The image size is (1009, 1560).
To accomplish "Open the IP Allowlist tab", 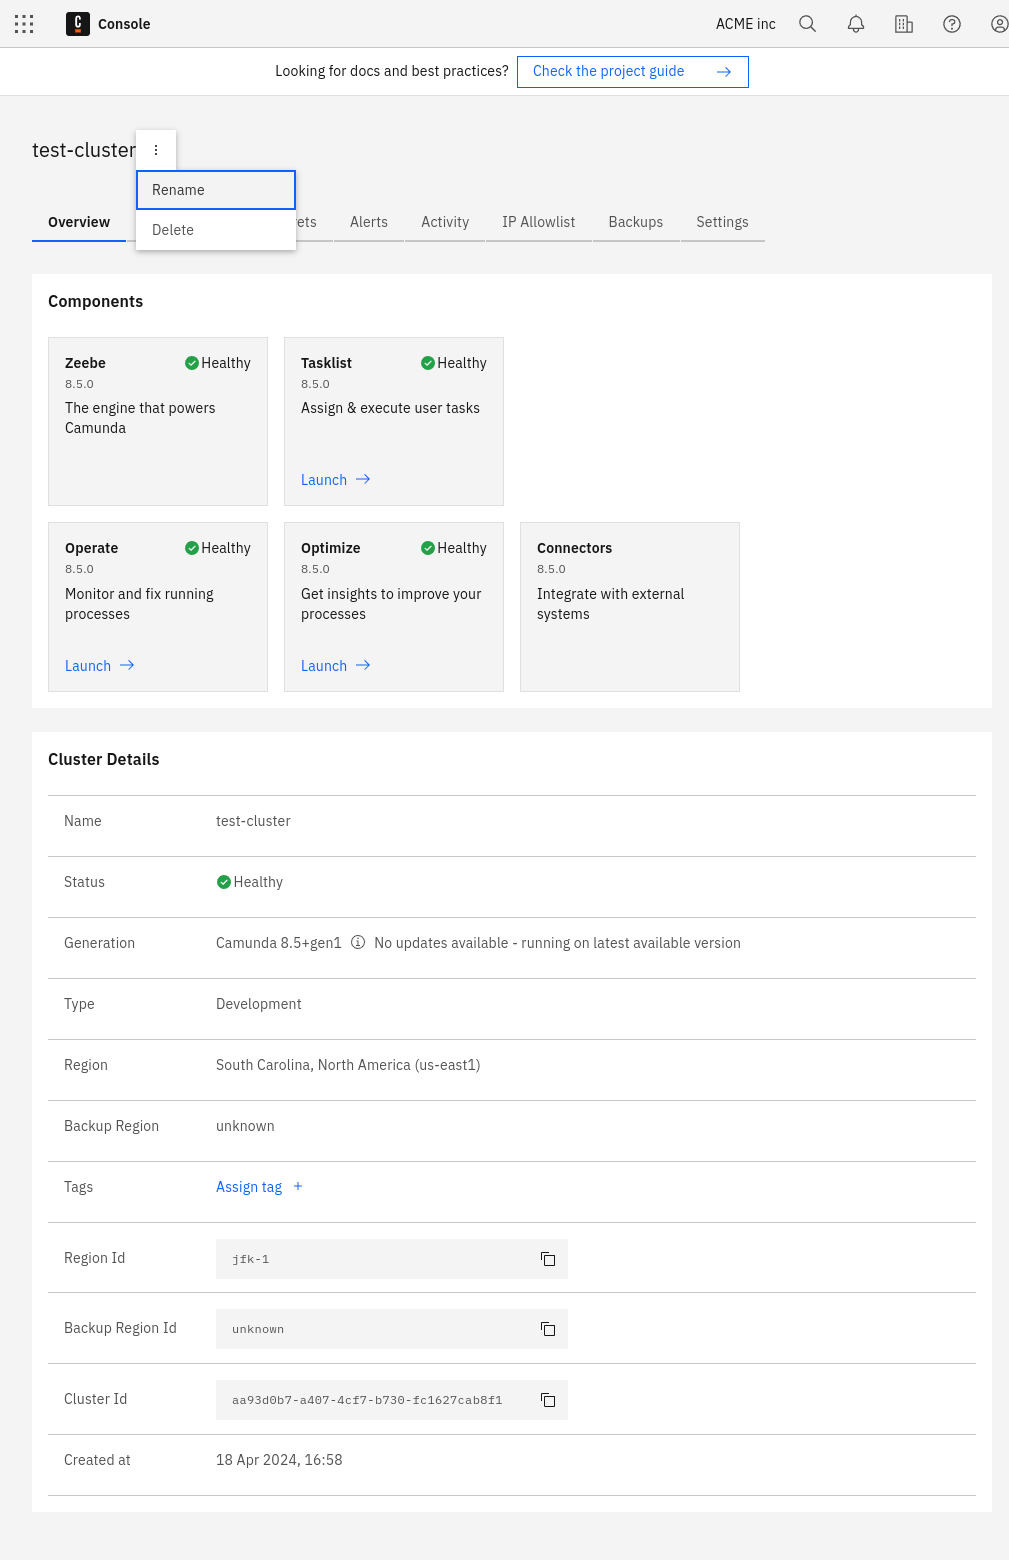I will [538, 222].
